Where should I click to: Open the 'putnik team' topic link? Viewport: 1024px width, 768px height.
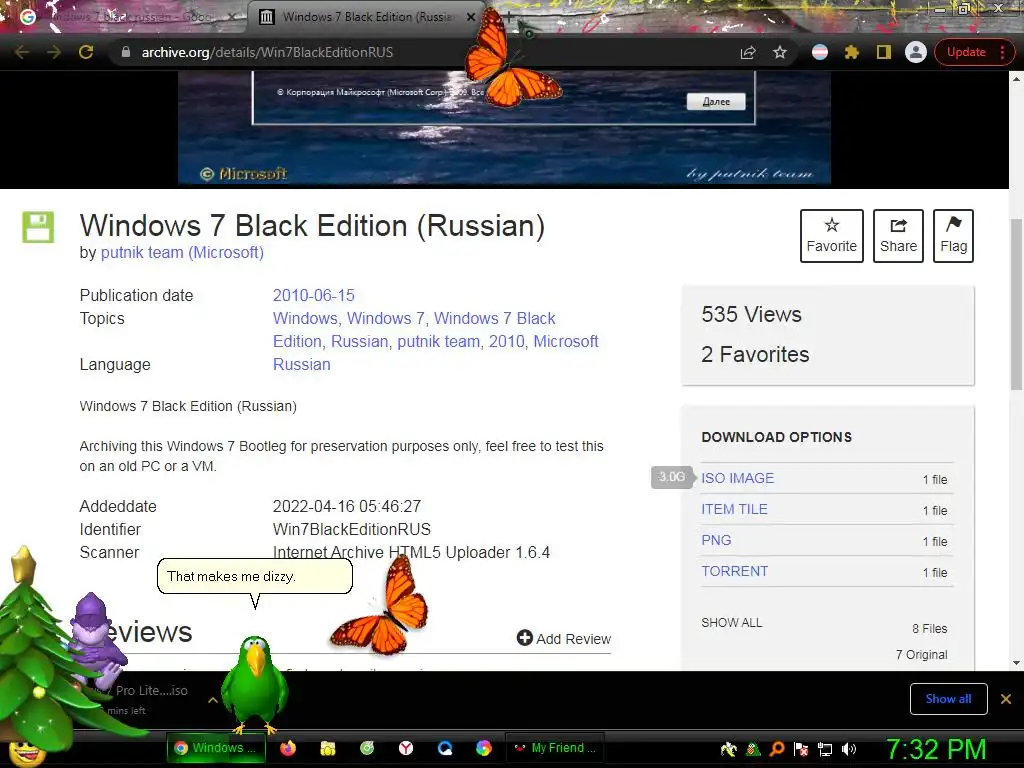point(438,341)
